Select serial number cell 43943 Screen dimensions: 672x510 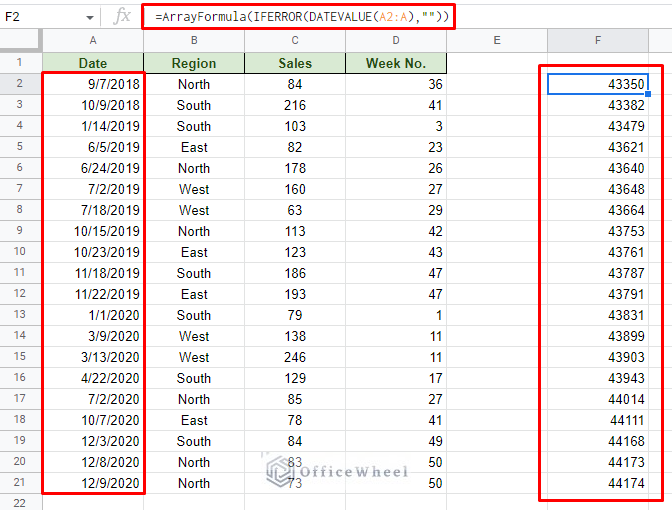click(598, 378)
